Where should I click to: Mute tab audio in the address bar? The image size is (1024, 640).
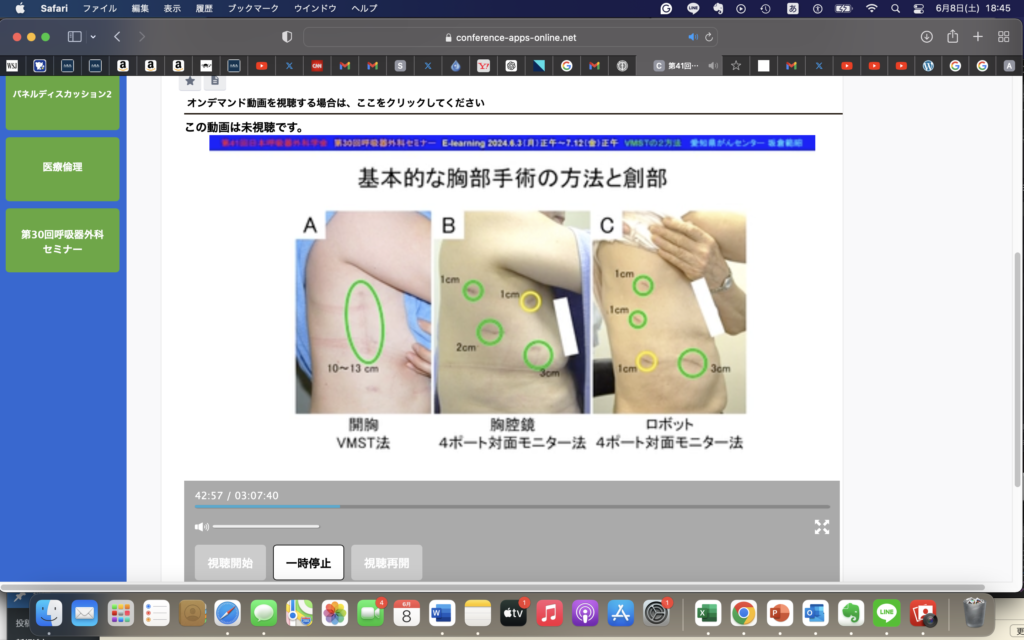tap(692, 37)
